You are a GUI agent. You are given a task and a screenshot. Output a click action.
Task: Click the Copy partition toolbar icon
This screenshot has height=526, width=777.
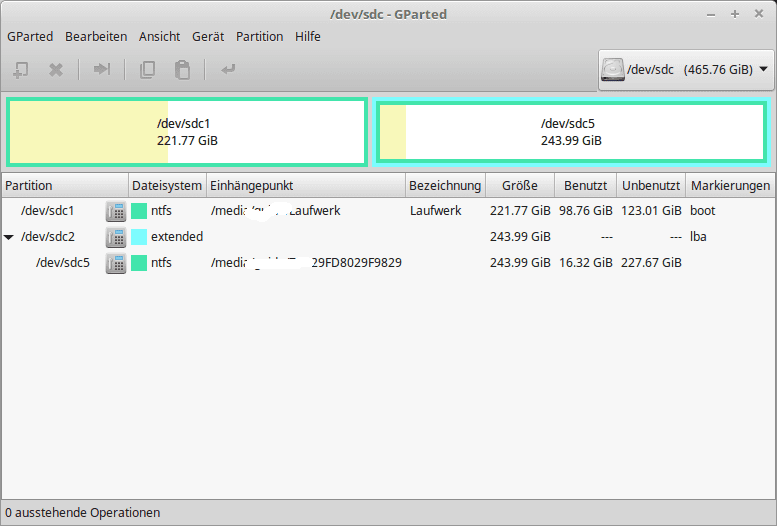coord(147,70)
